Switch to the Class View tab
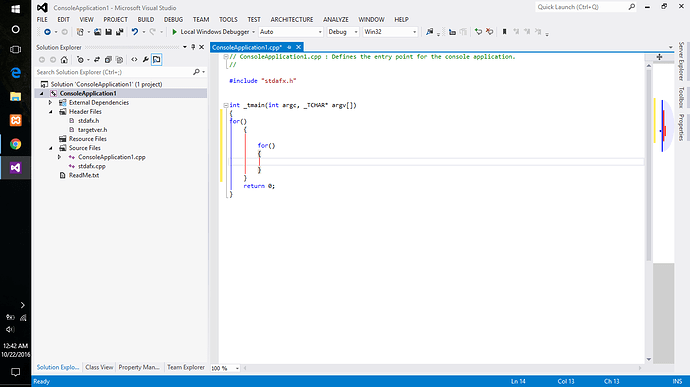 [99, 367]
